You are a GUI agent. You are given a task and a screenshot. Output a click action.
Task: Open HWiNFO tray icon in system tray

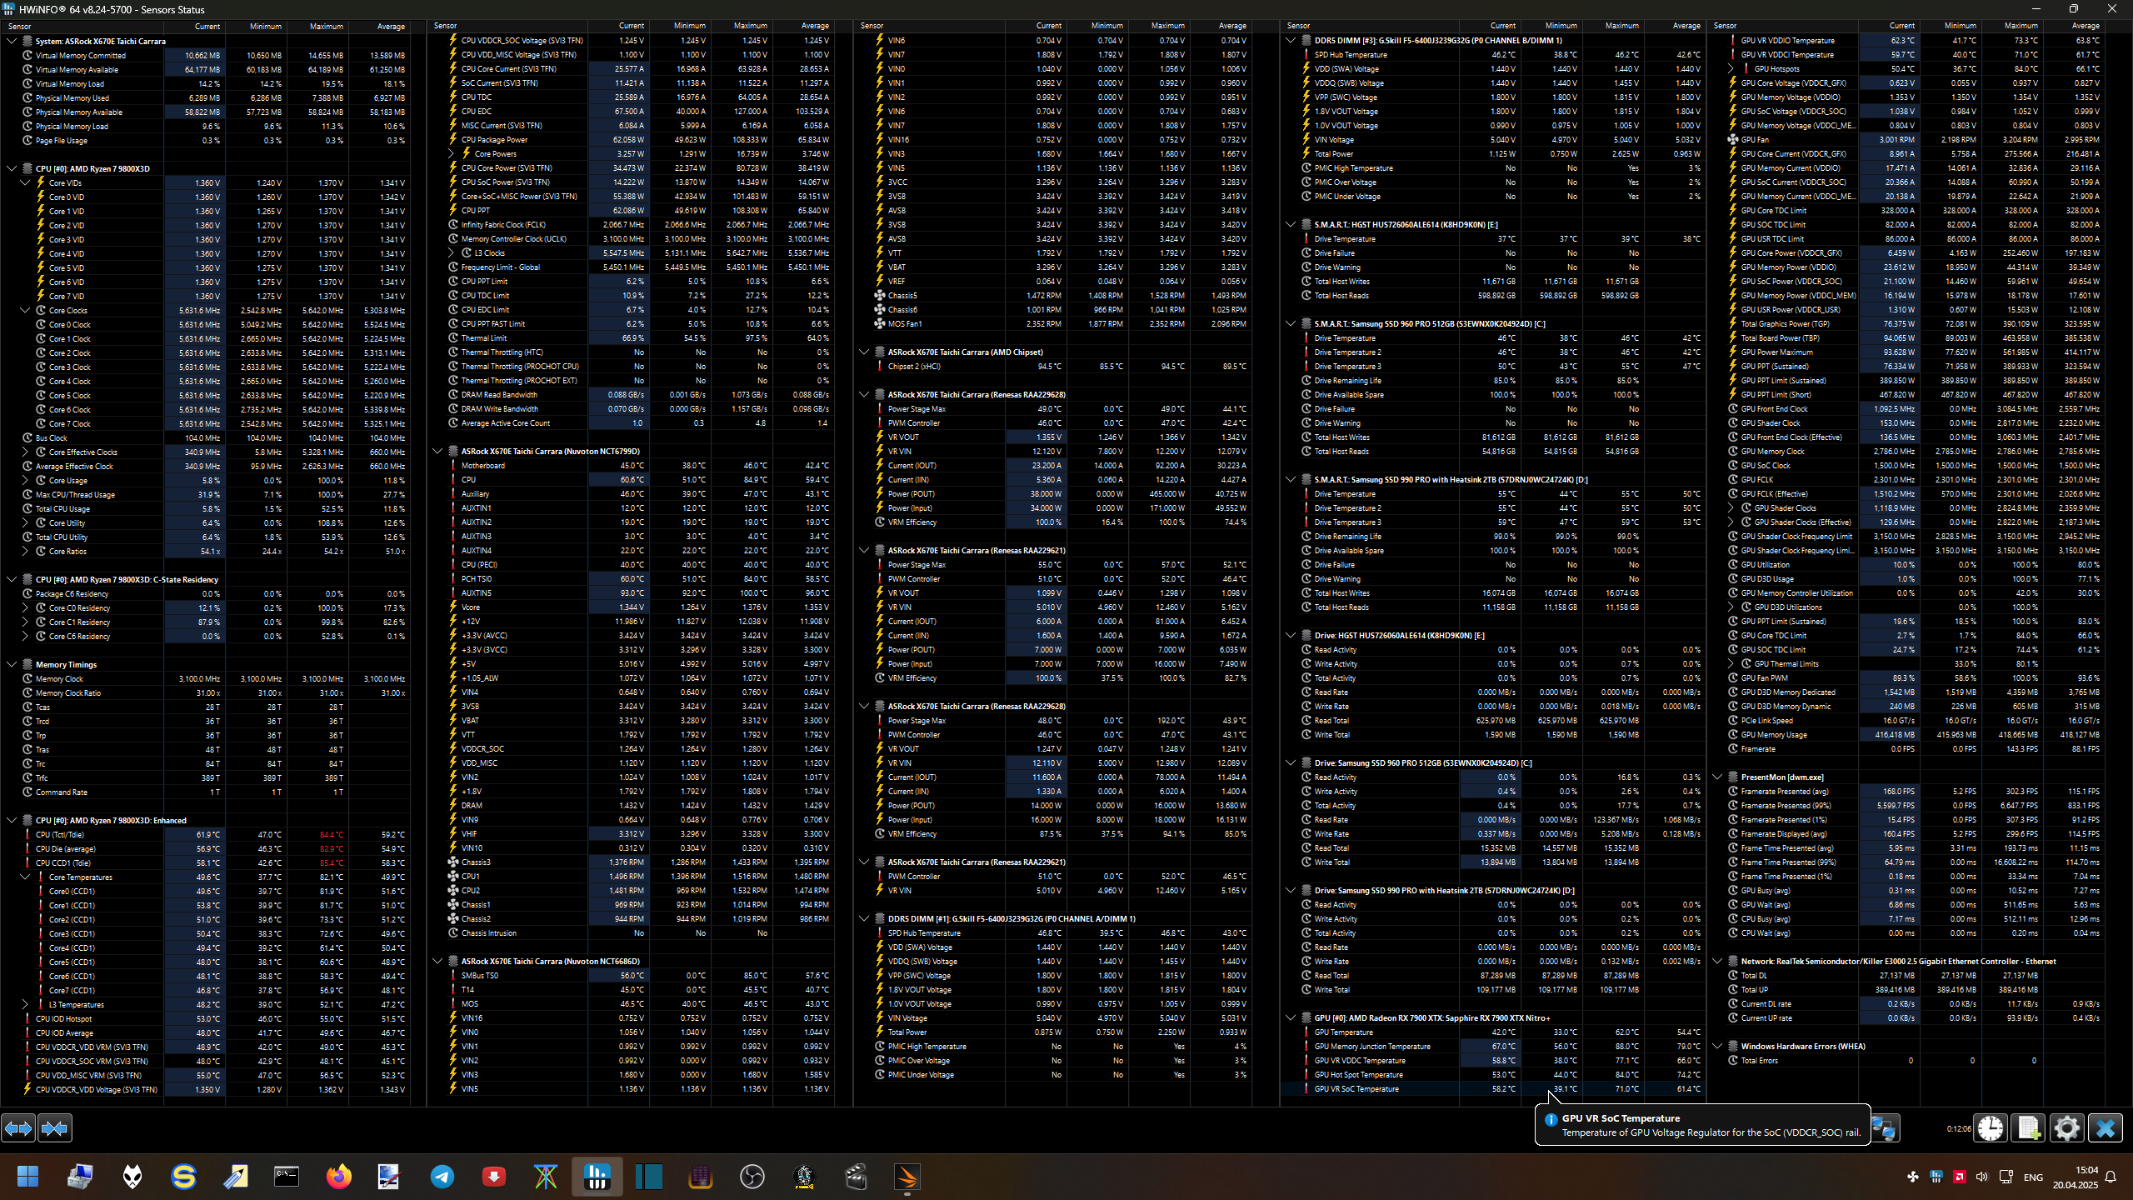[x=1936, y=1176]
